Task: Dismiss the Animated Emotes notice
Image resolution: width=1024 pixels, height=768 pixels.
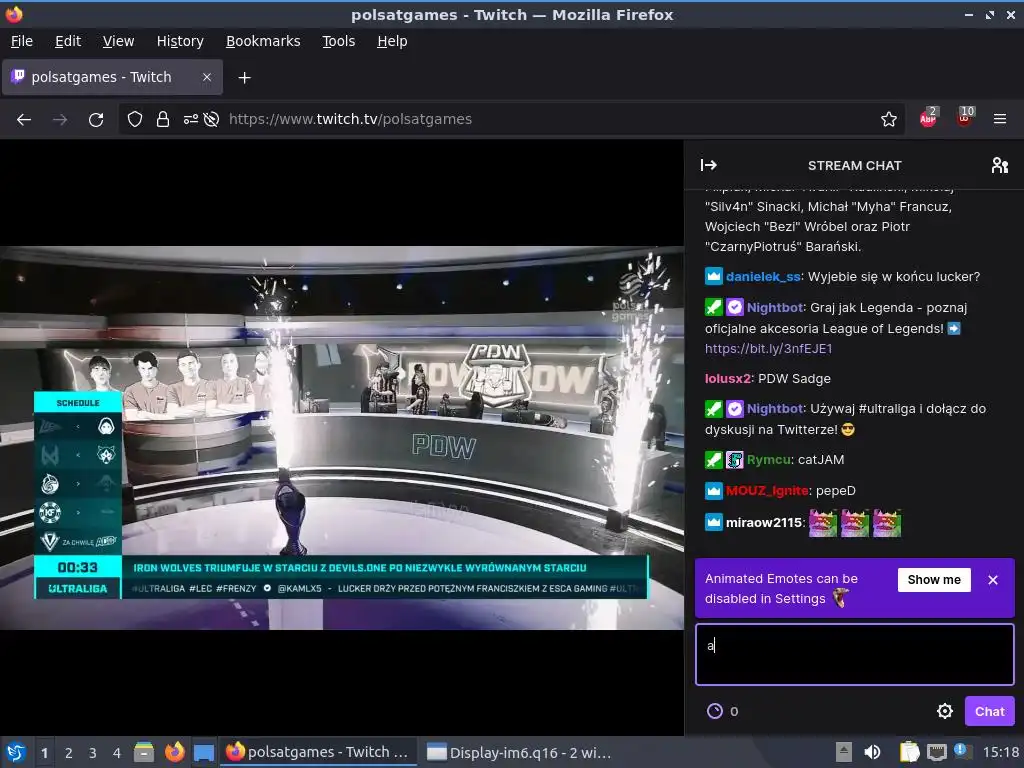Action: click(993, 580)
